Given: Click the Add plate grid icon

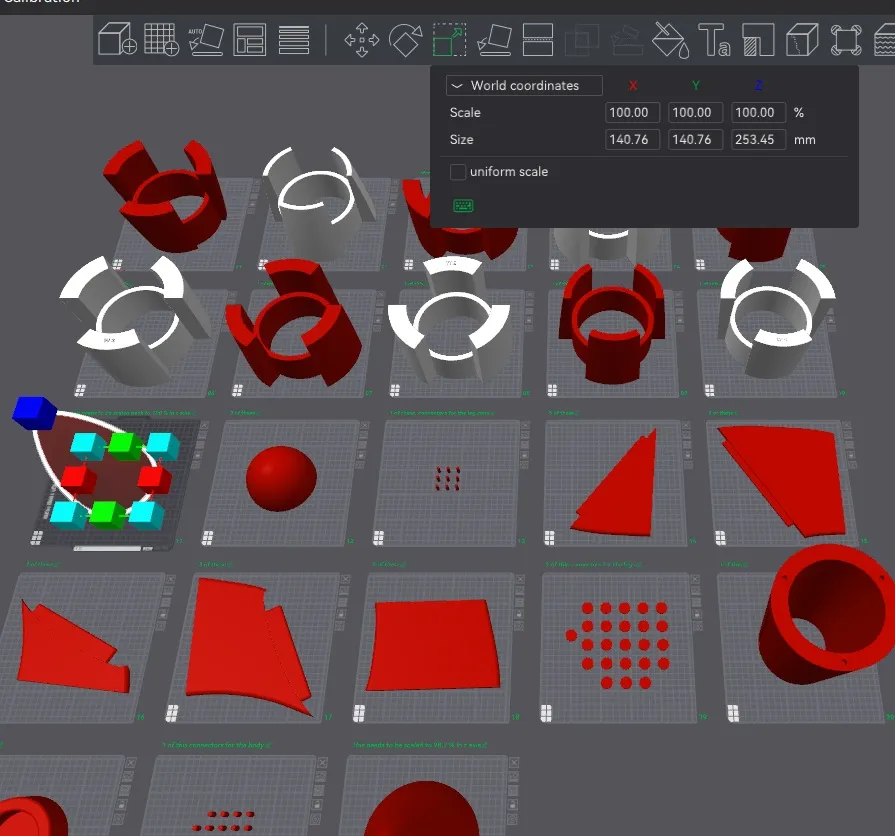Looking at the screenshot, I should click(162, 39).
